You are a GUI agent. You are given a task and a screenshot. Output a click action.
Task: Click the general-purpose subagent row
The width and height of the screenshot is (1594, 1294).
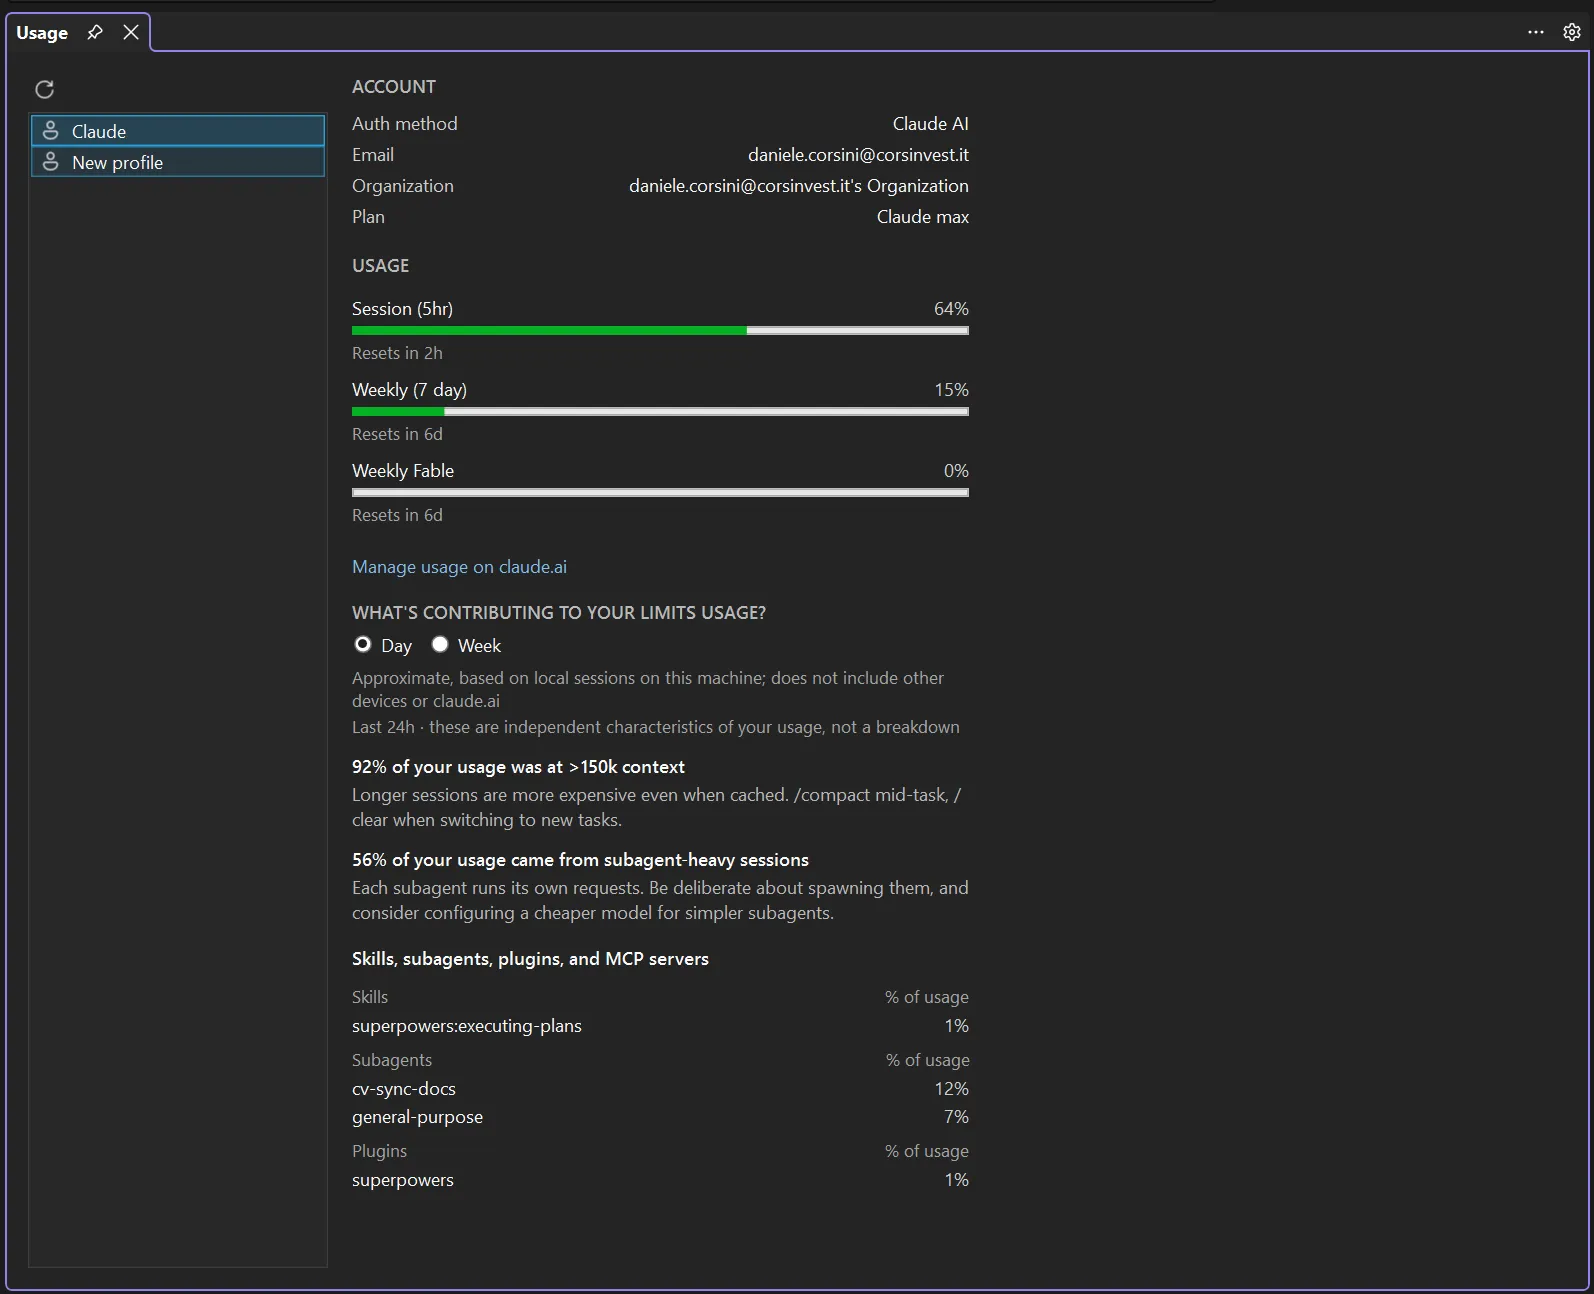coord(660,1117)
